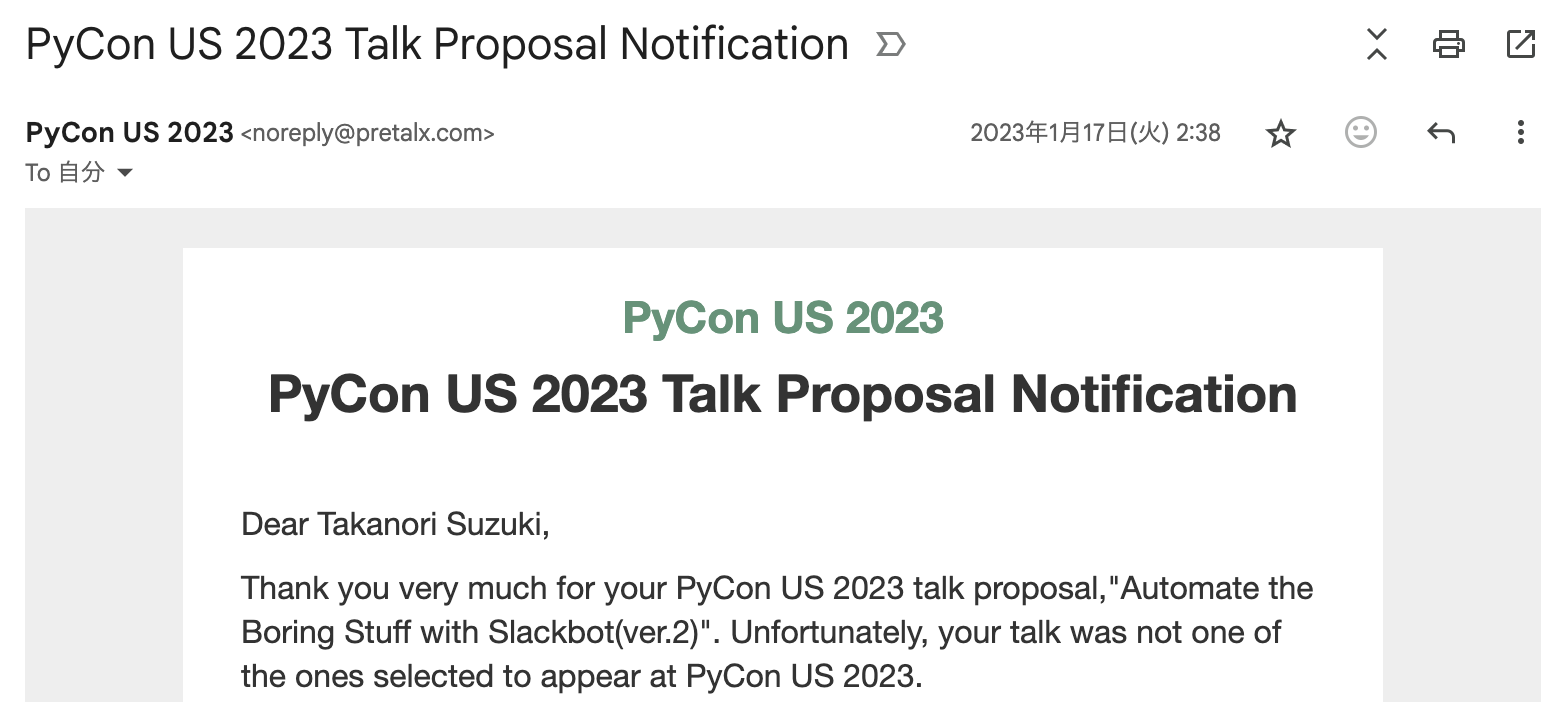The height and width of the screenshot is (702, 1548).
Task: Click the 2023年1月17日 timestamp
Action: [x=1095, y=133]
